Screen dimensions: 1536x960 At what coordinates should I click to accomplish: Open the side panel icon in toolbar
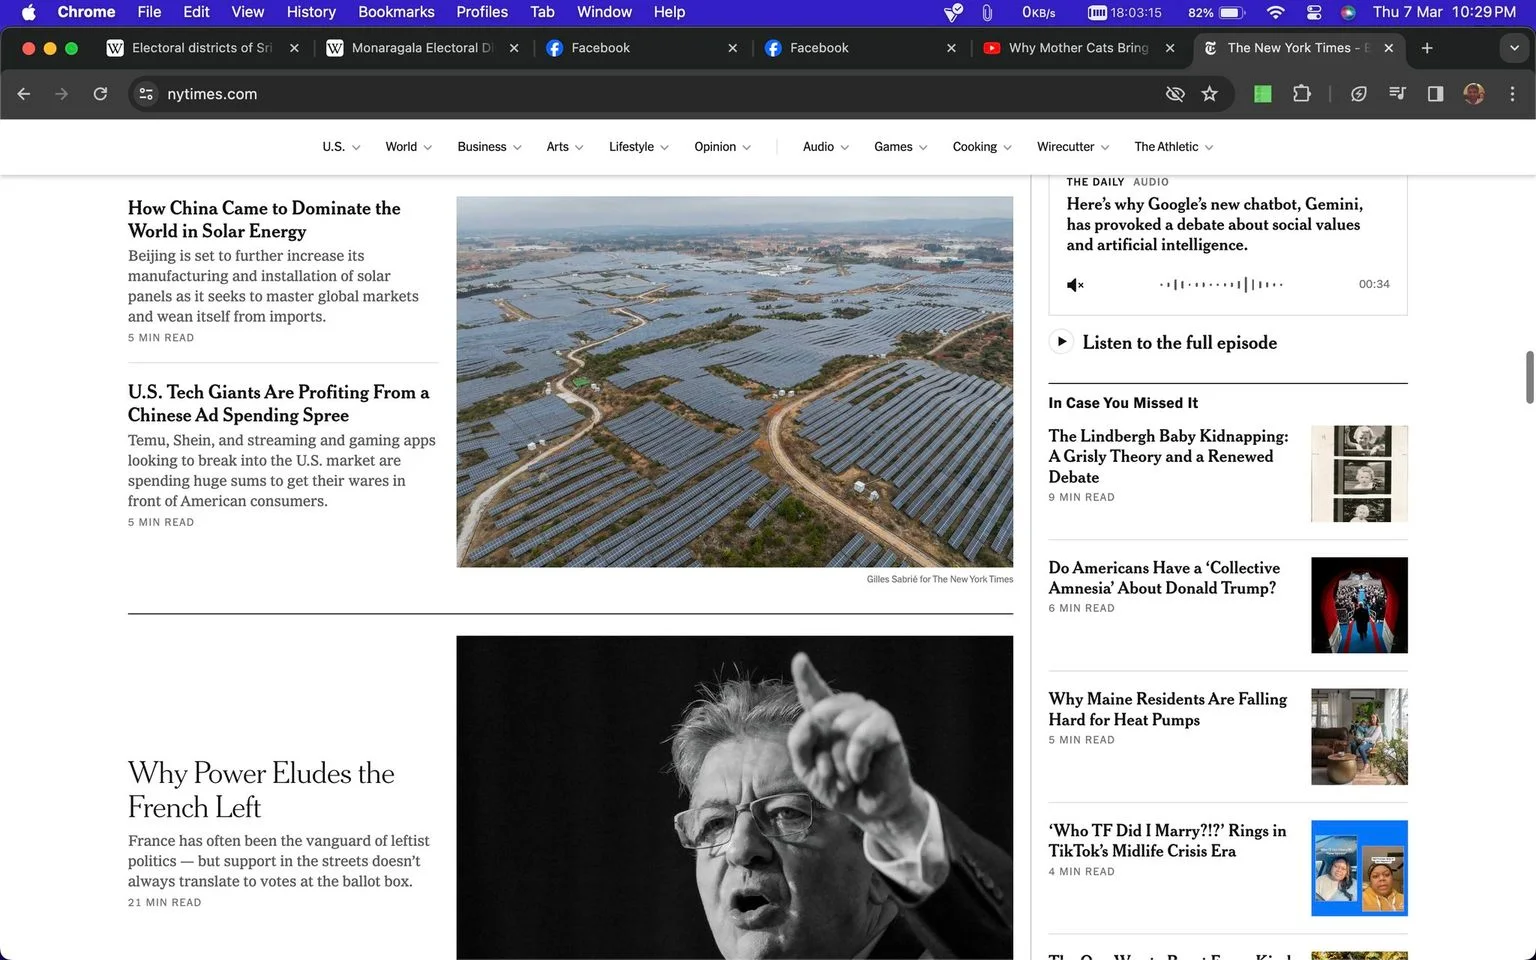point(1435,94)
